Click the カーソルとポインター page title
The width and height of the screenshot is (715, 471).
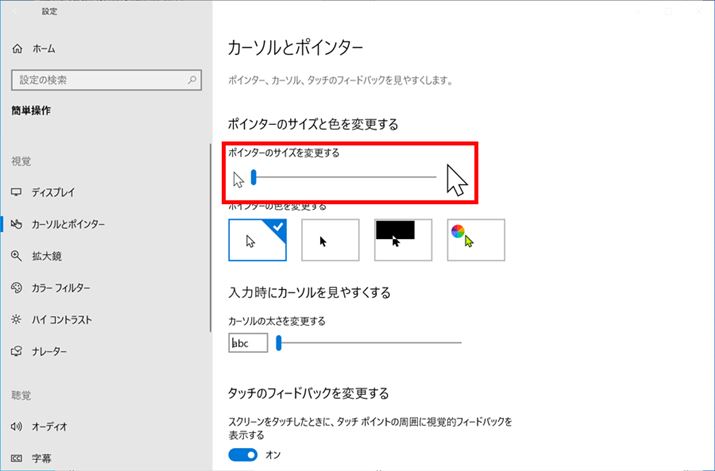[295, 47]
